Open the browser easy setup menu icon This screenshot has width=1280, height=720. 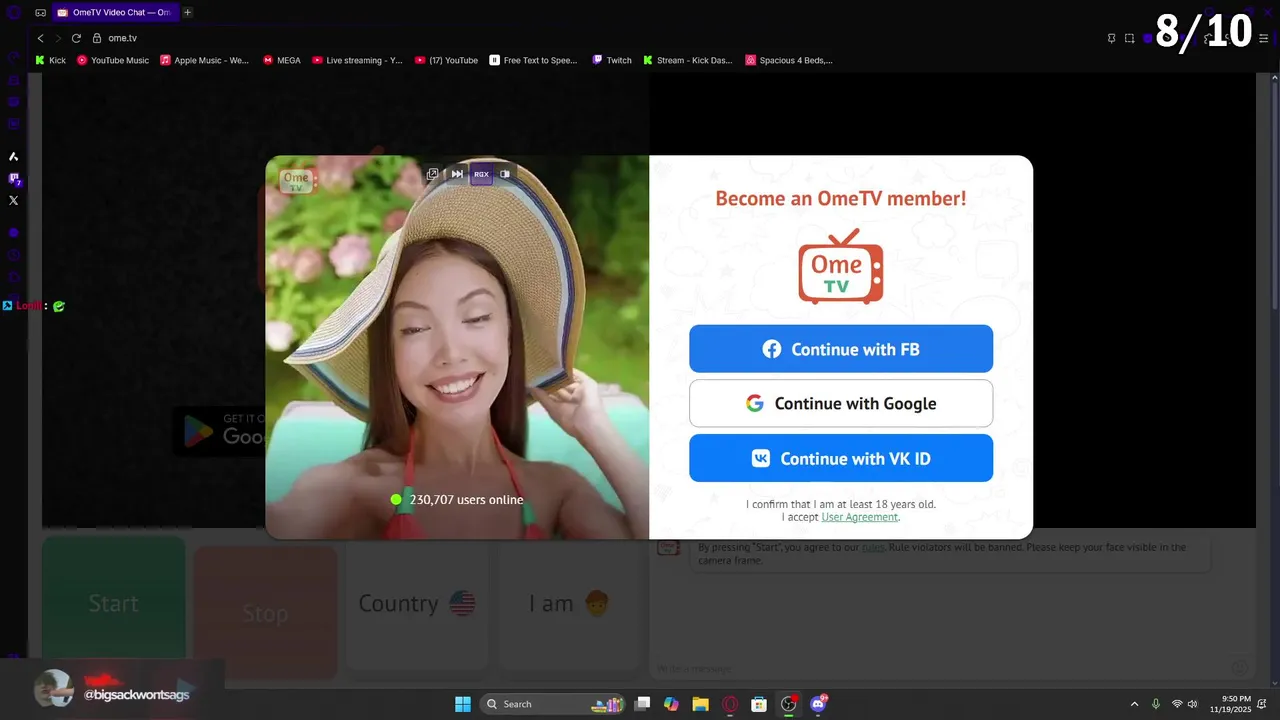point(1263,38)
